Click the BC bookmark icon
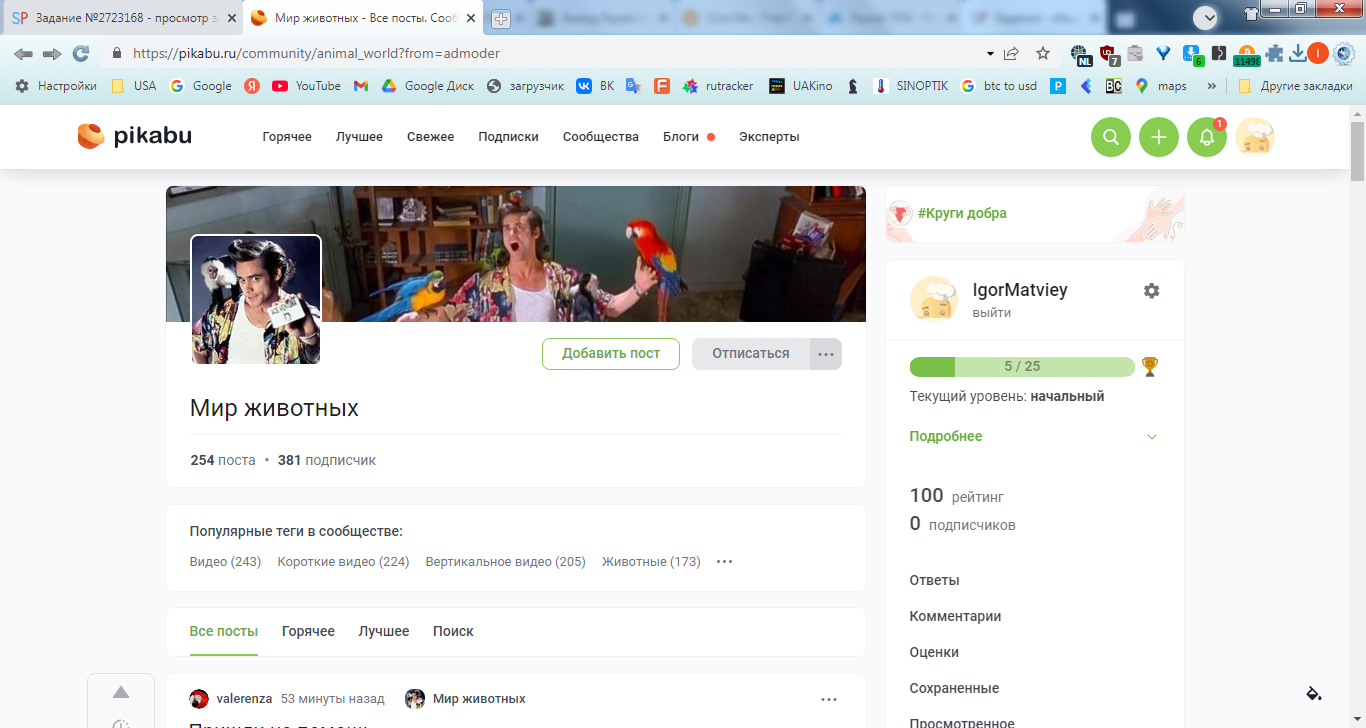This screenshot has height=728, width=1366. click(x=1113, y=86)
